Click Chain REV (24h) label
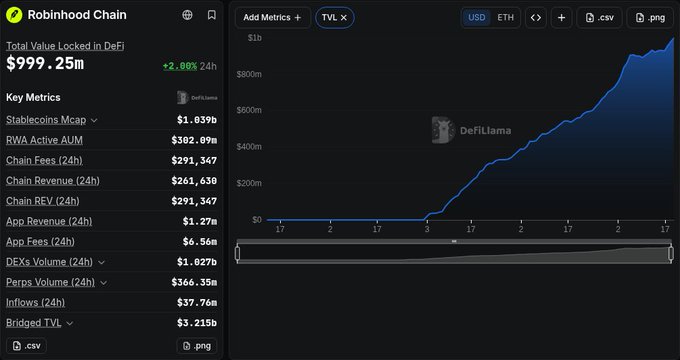The width and height of the screenshot is (680, 360). pos(43,201)
